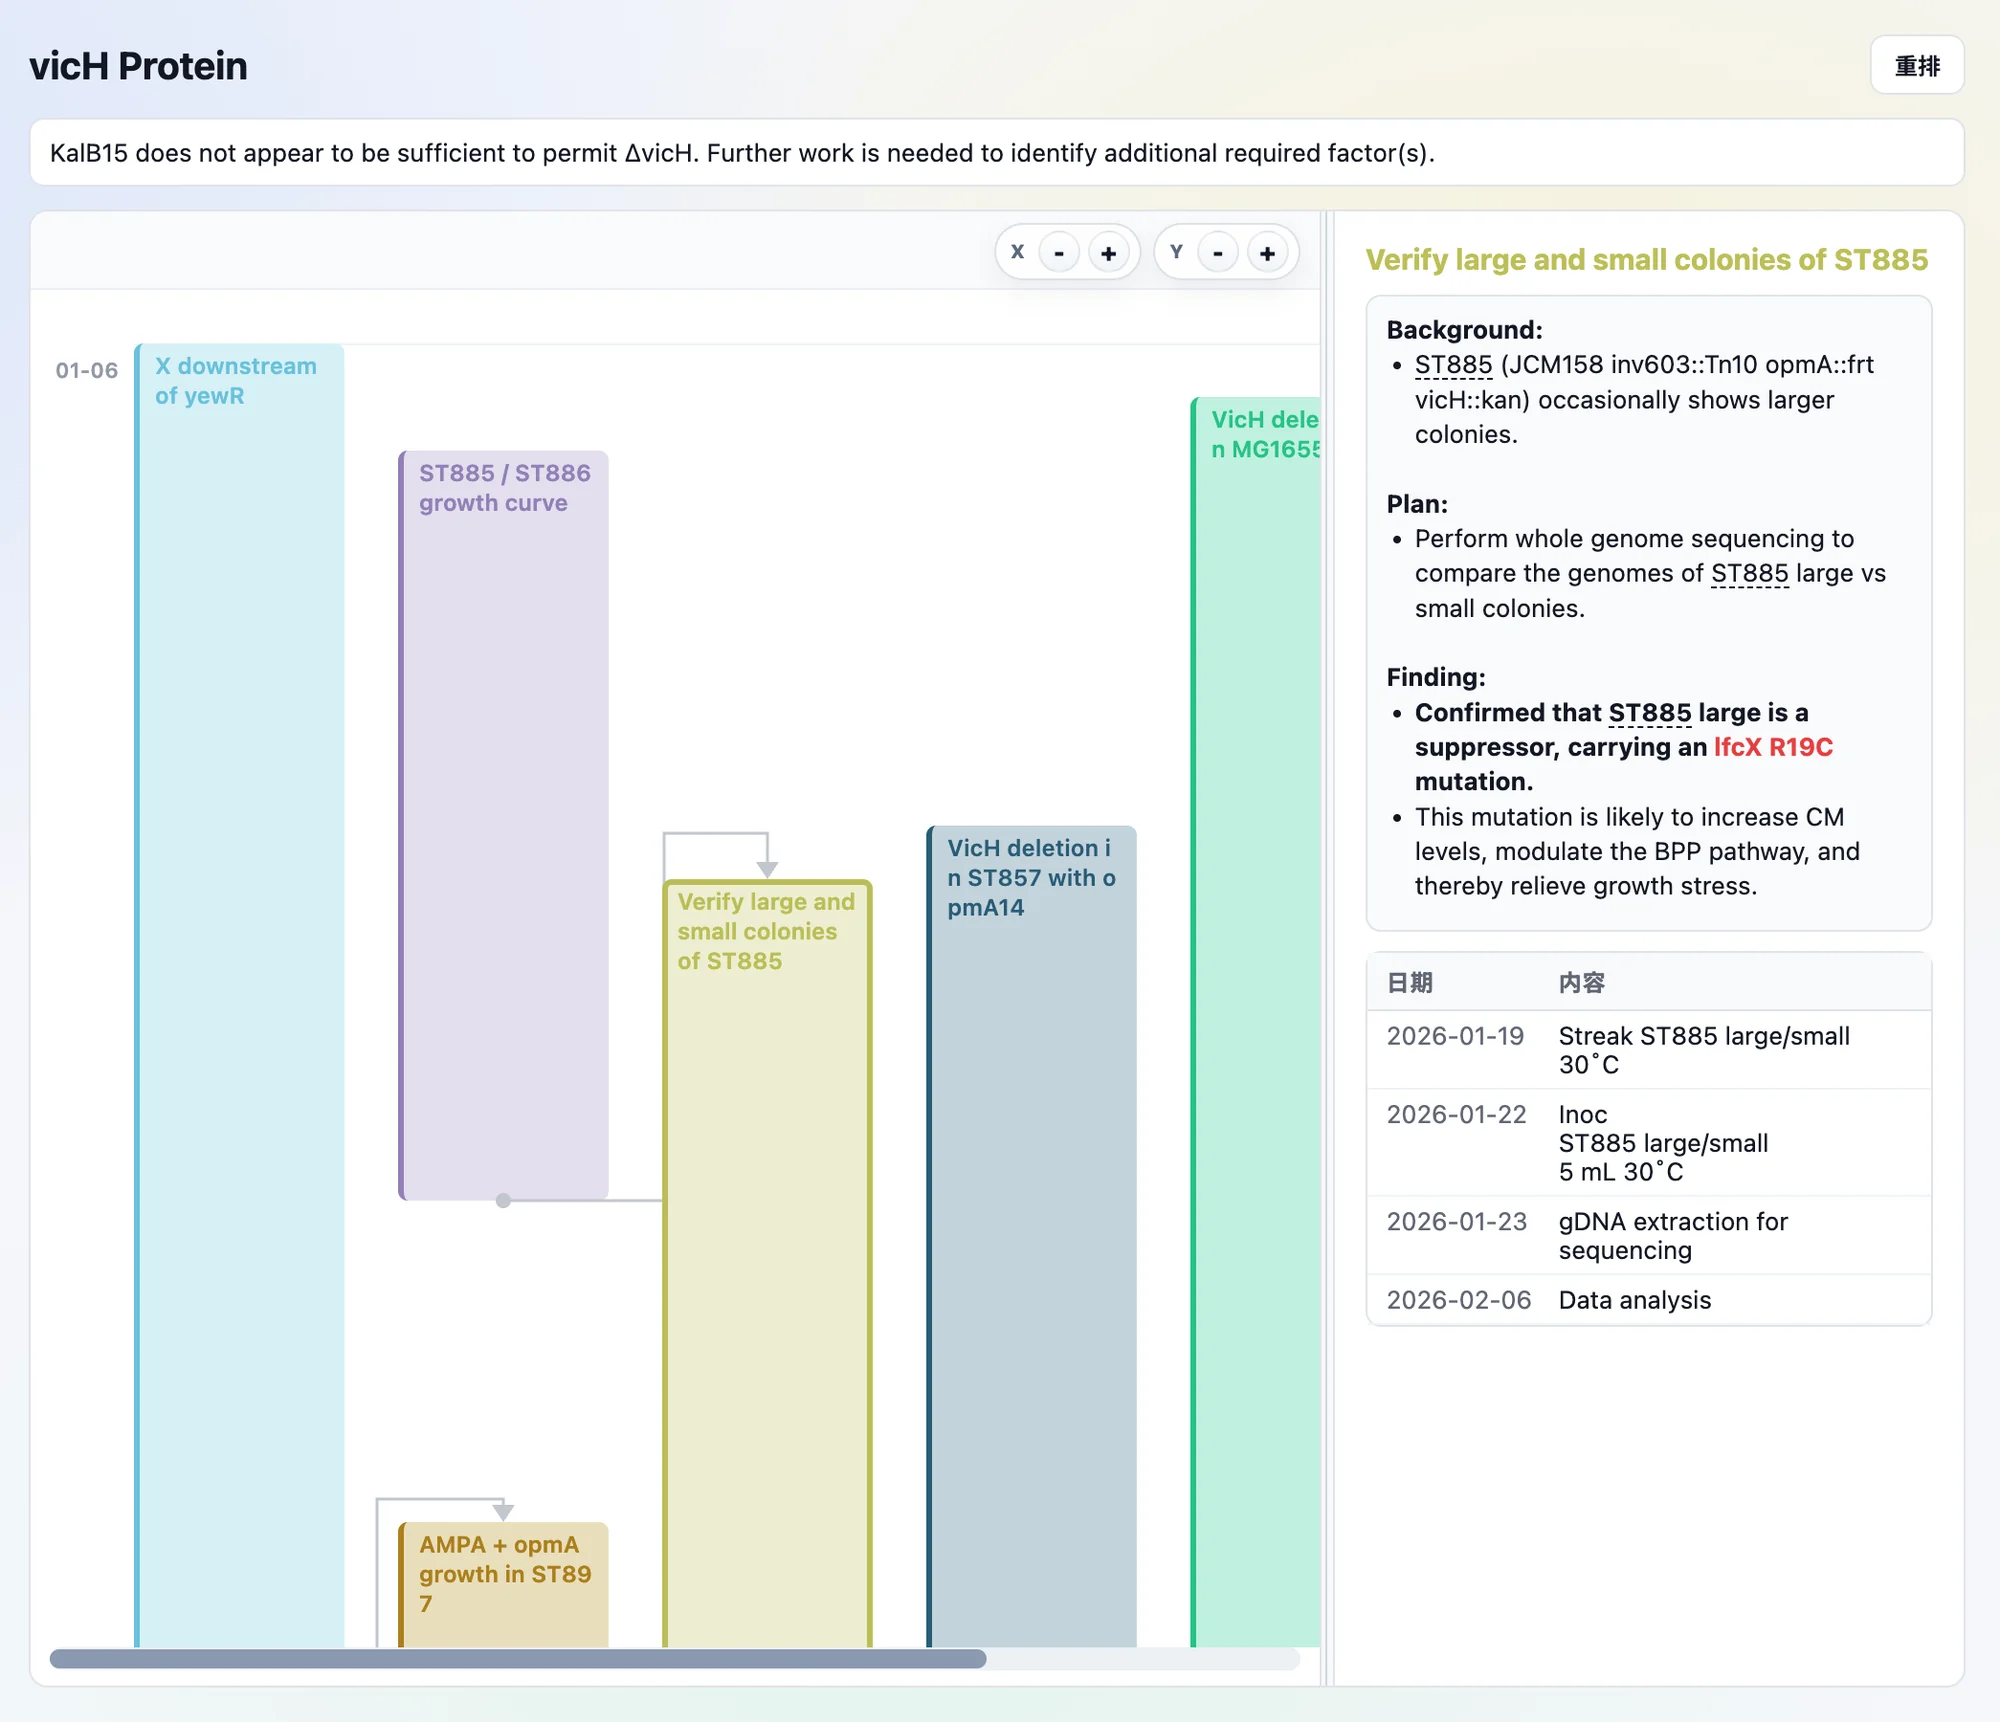Select the 2026-01-19 table row date
This screenshot has height=1722, width=2000.
(x=1455, y=1036)
